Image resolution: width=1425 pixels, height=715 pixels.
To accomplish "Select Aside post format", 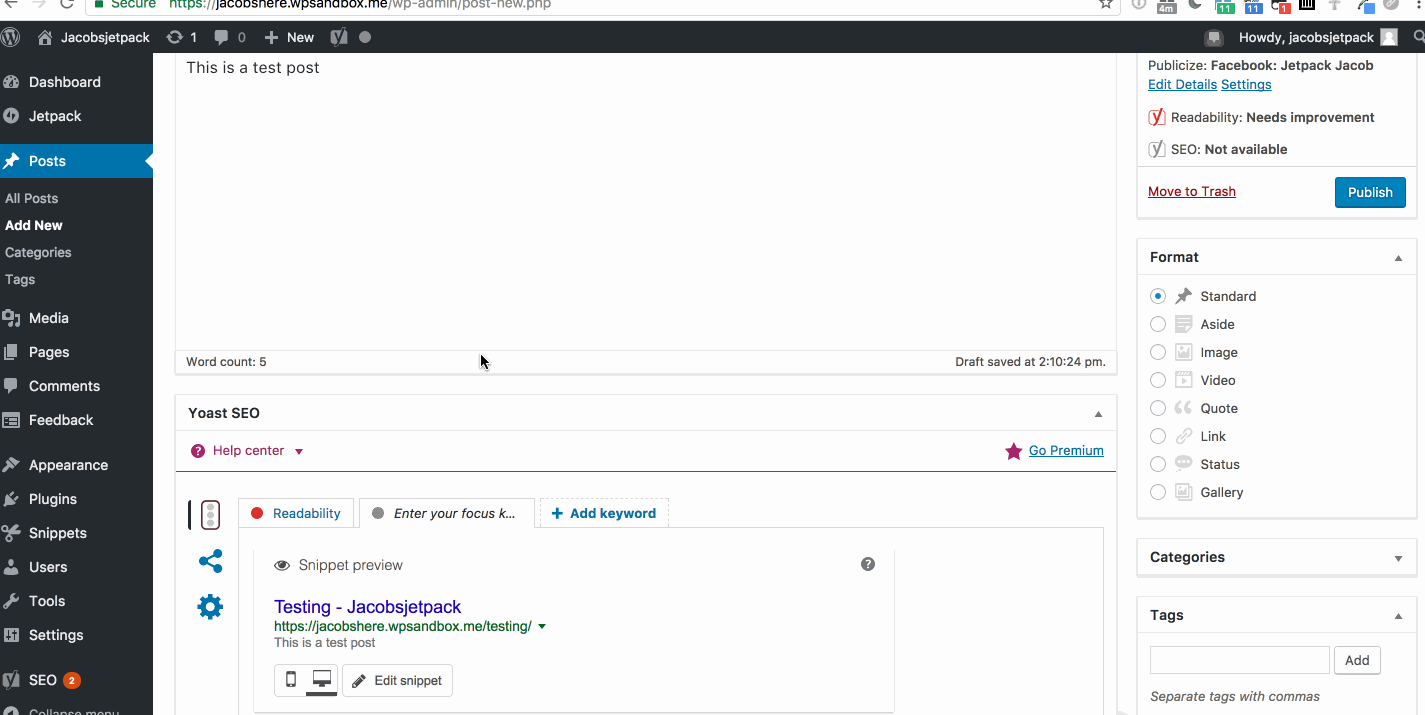I will pyautogui.click(x=1158, y=324).
